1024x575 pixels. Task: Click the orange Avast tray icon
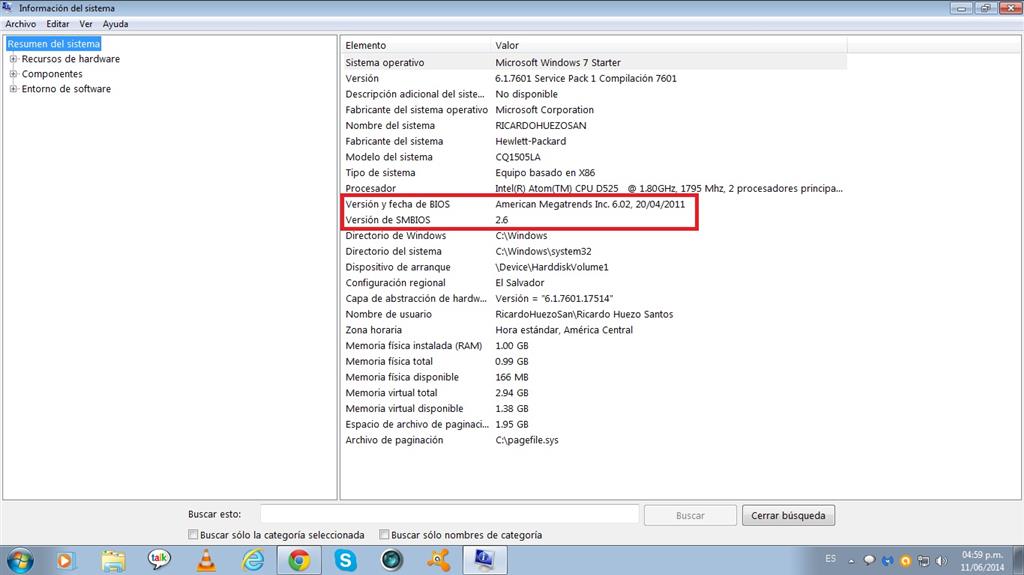pos(905,561)
